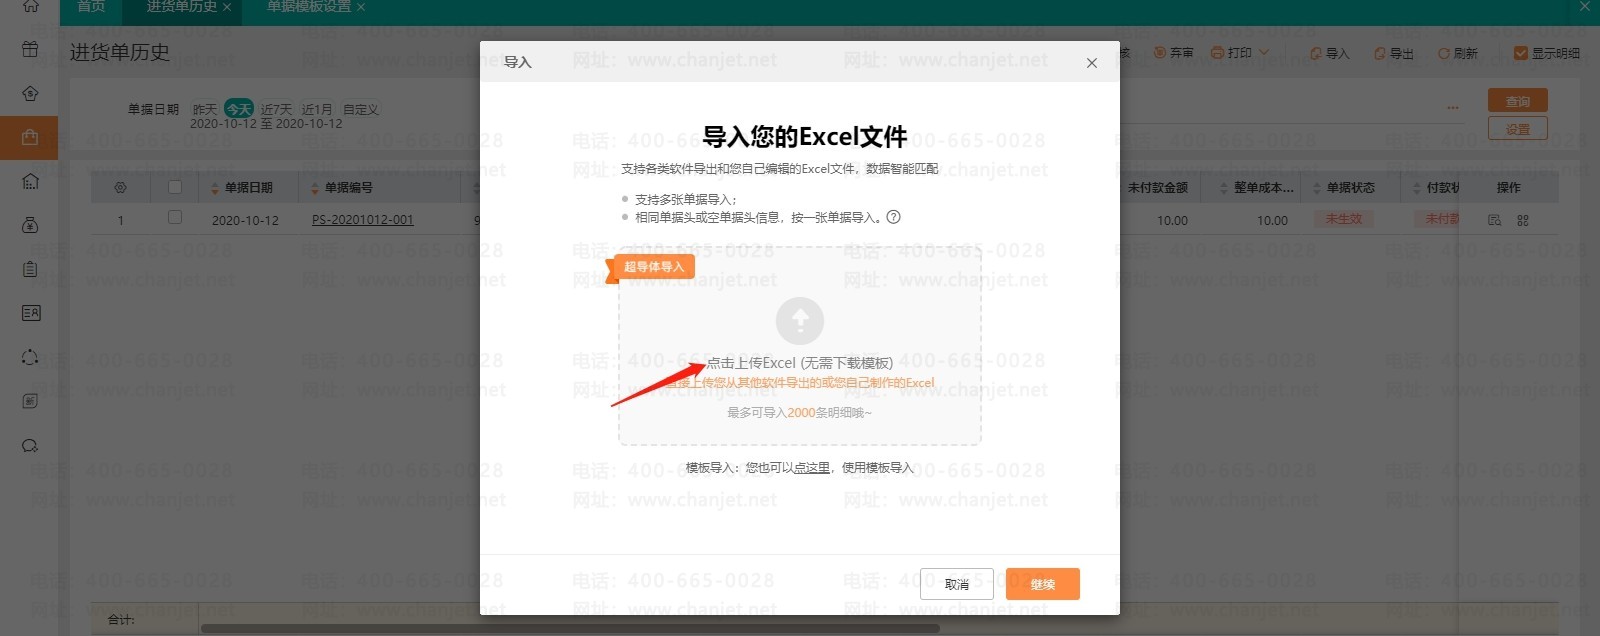Close the 进货单历史 tab
The width and height of the screenshot is (1600, 636).
click(227, 8)
